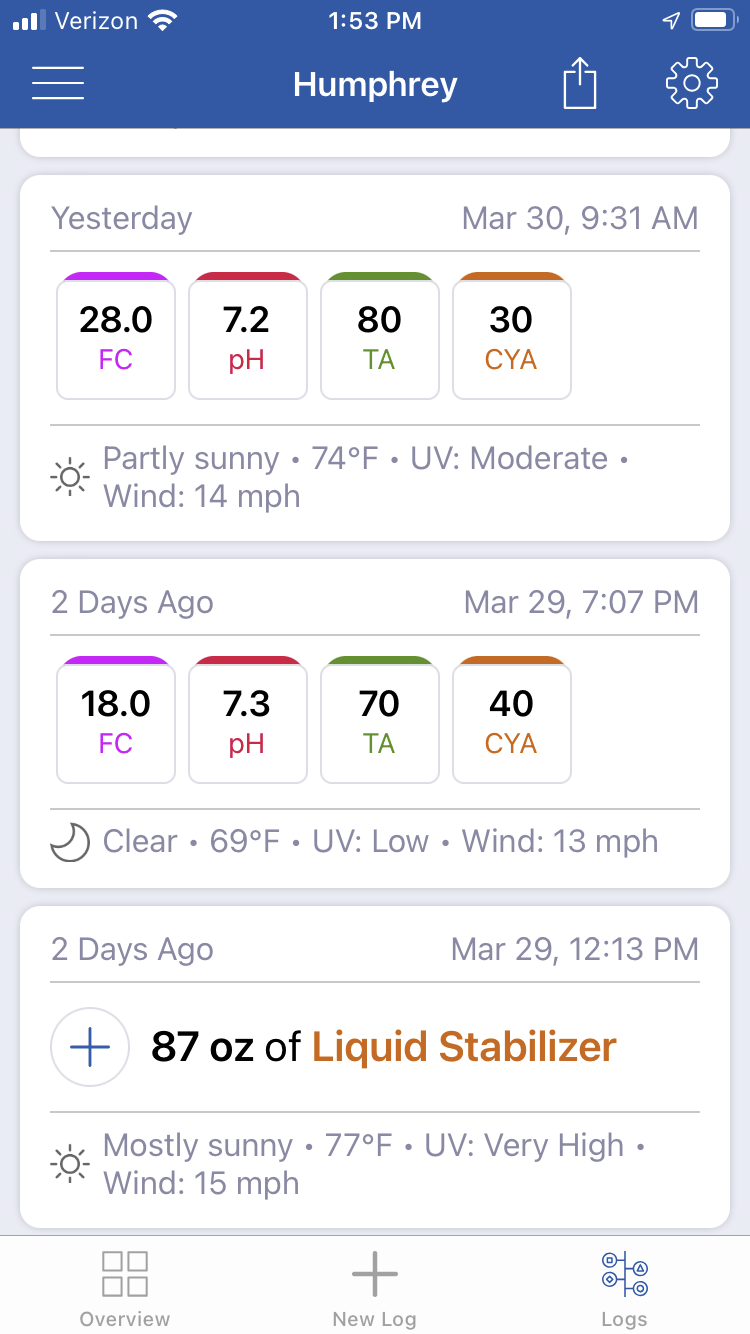
Task: Tap the 18.0 FC reading tile
Action: 116,720
